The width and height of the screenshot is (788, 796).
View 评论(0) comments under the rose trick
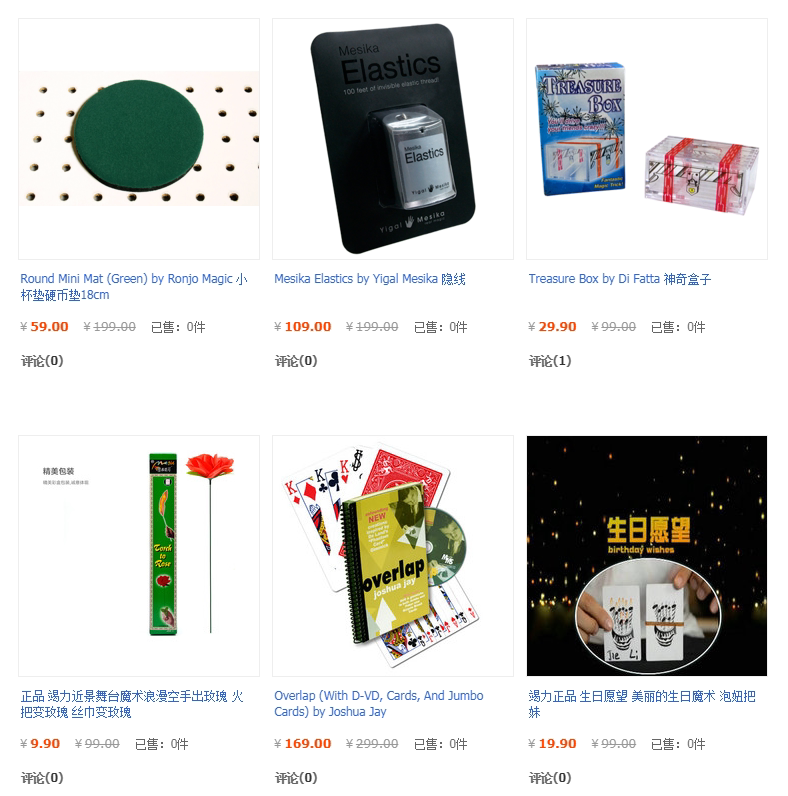(42, 778)
